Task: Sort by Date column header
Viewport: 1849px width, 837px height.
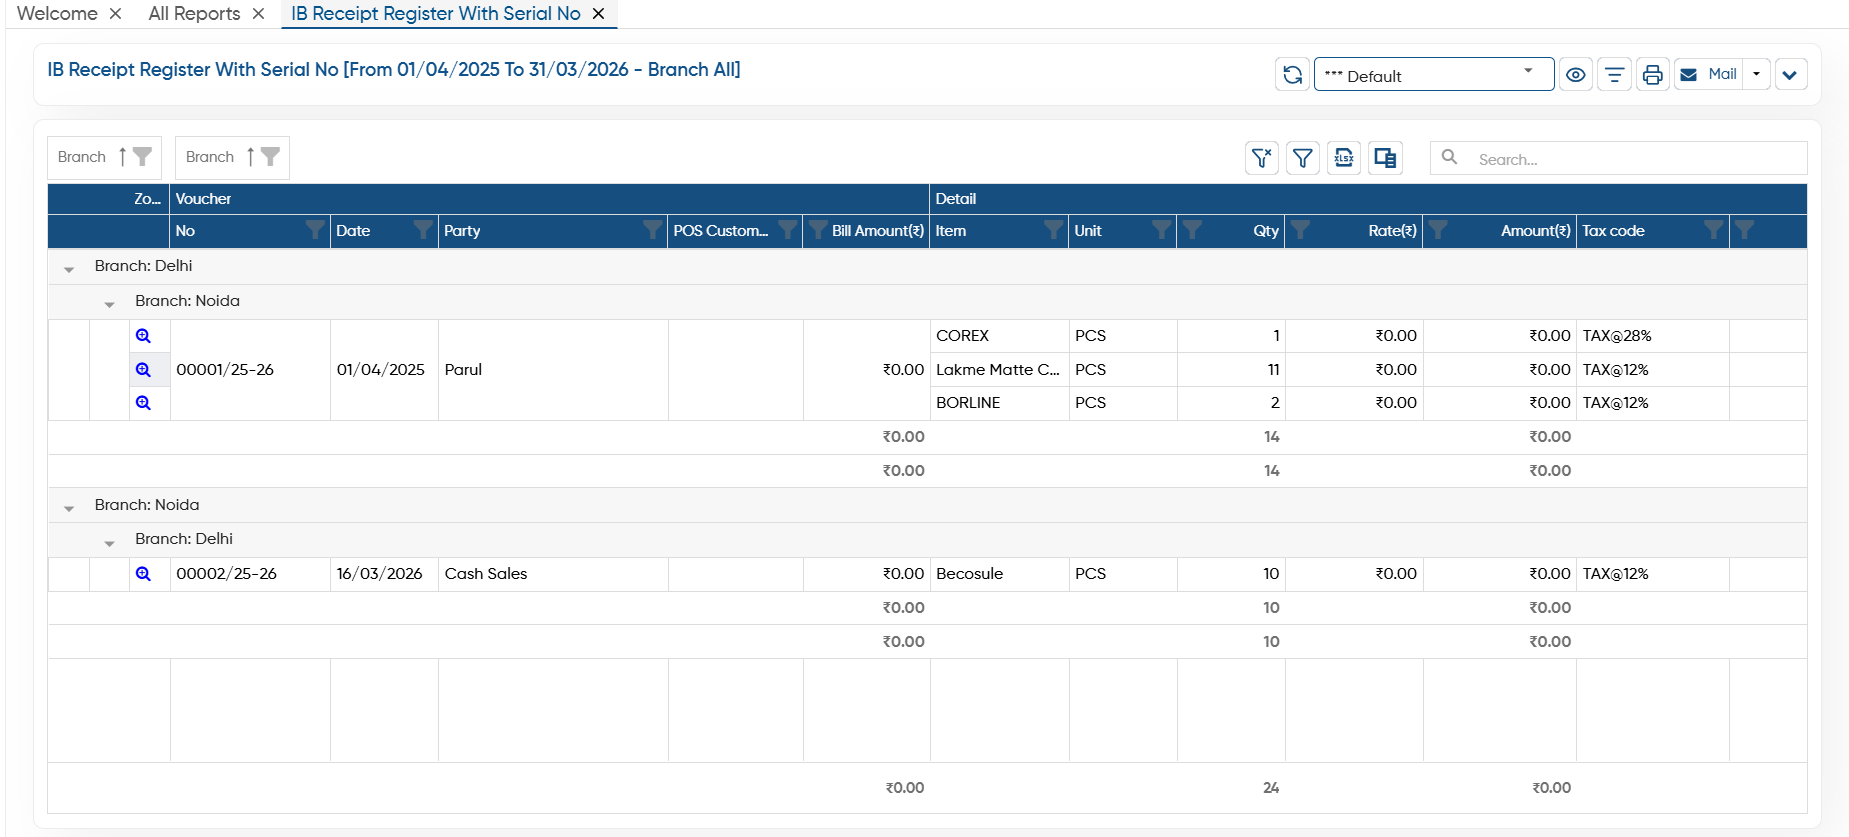Action: tap(353, 231)
